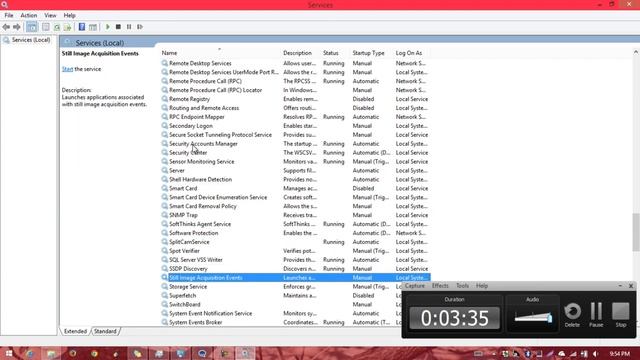Open the recorder Tools menu
Viewport: 640px width, 360px height.
pyautogui.click(x=462, y=286)
